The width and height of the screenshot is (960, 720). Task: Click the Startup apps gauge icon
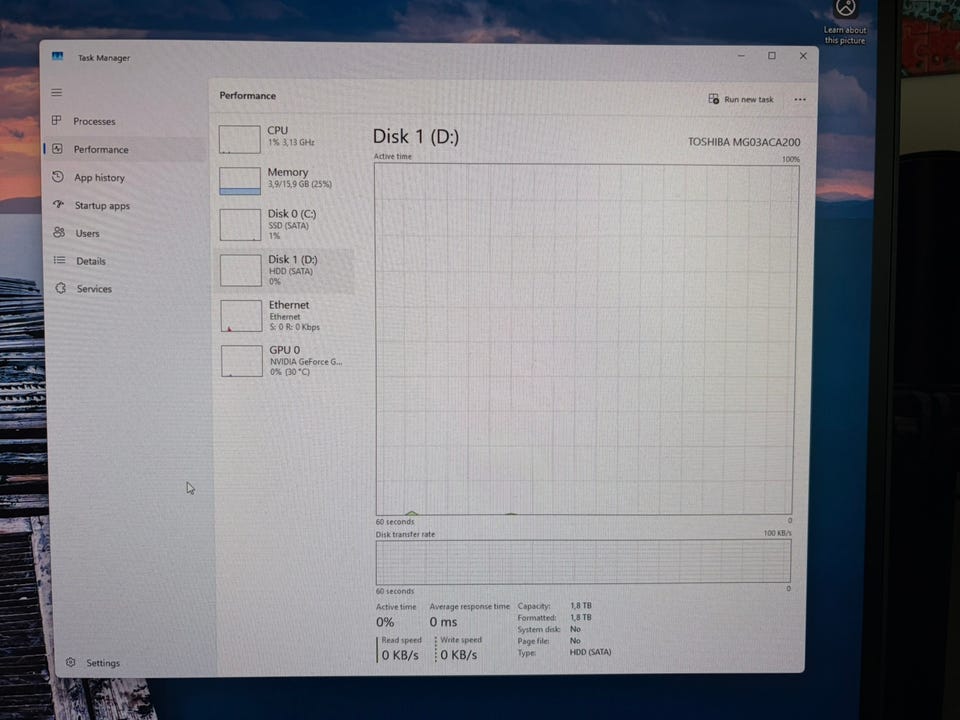pyautogui.click(x=58, y=204)
